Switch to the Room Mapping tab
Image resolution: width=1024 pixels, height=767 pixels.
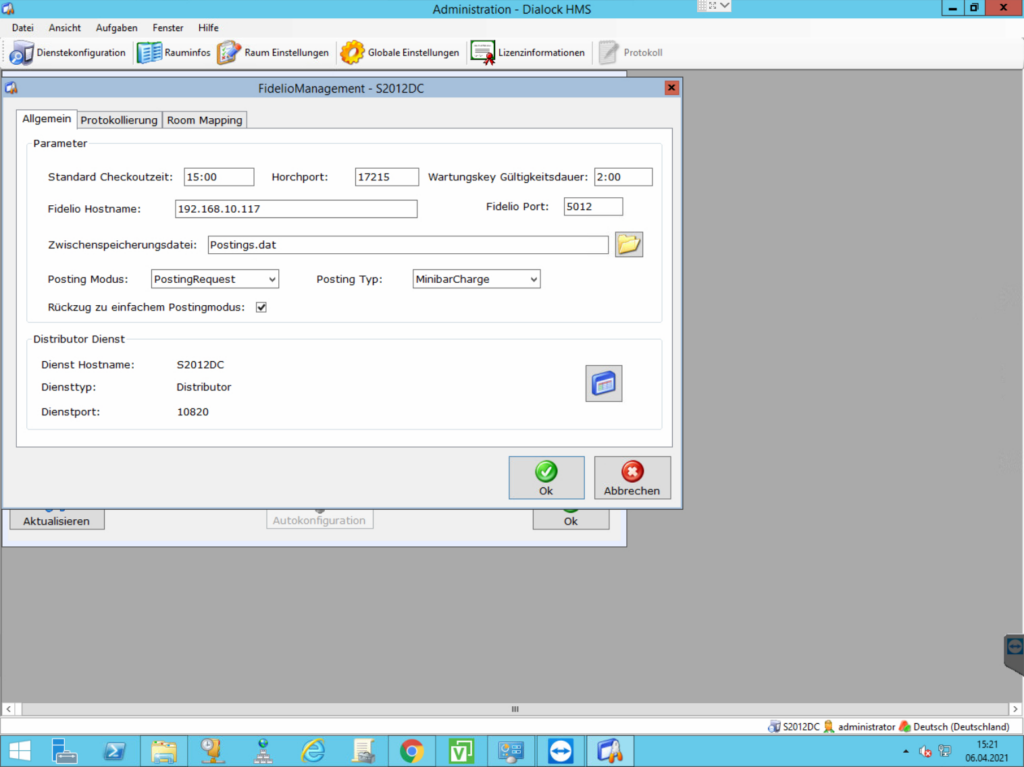click(204, 120)
